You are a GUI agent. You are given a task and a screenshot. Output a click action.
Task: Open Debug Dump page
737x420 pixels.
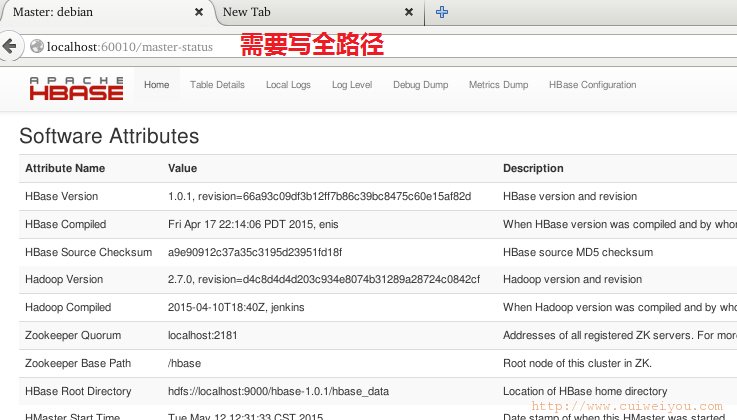coord(421,85)
